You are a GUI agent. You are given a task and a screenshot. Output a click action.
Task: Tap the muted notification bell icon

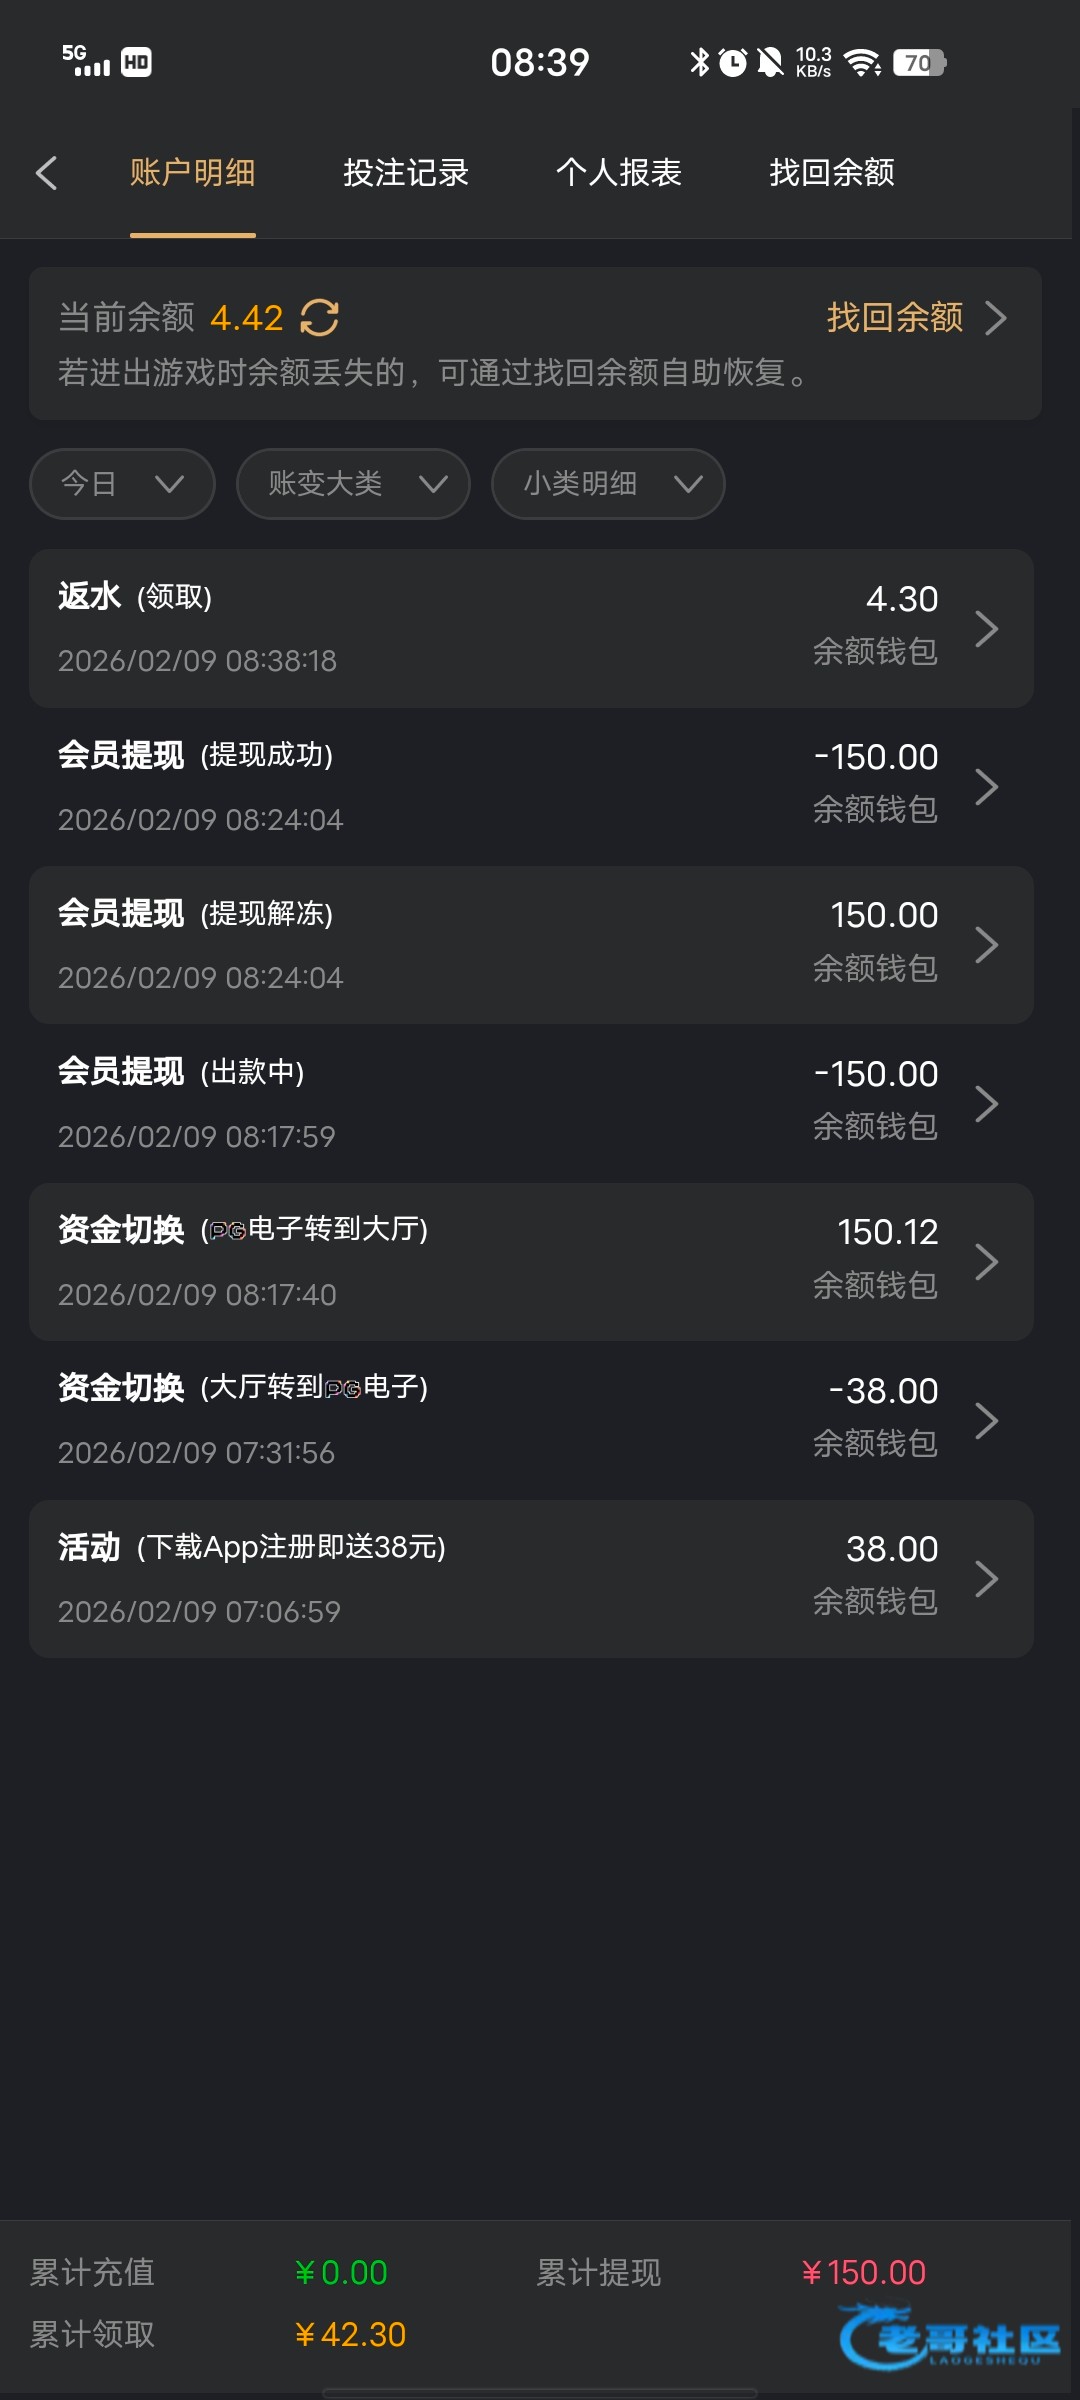770,62
